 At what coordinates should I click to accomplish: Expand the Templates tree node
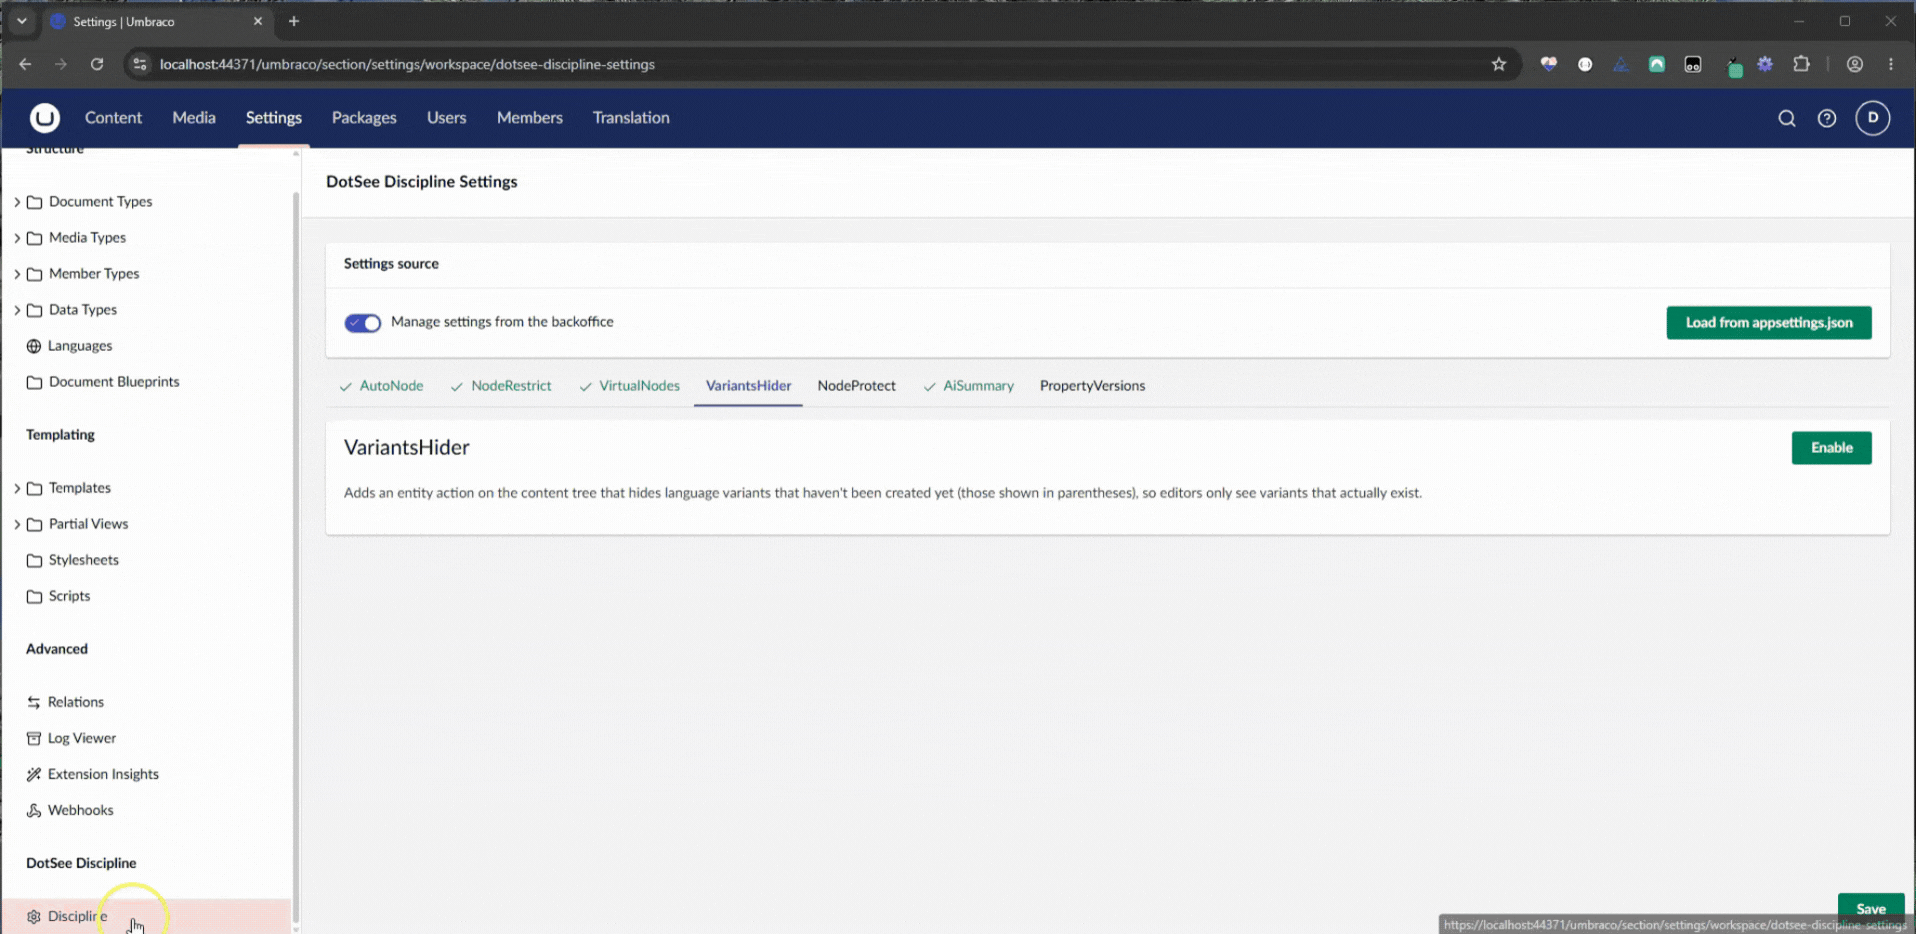pyautogui.click(x=17, y=488)
